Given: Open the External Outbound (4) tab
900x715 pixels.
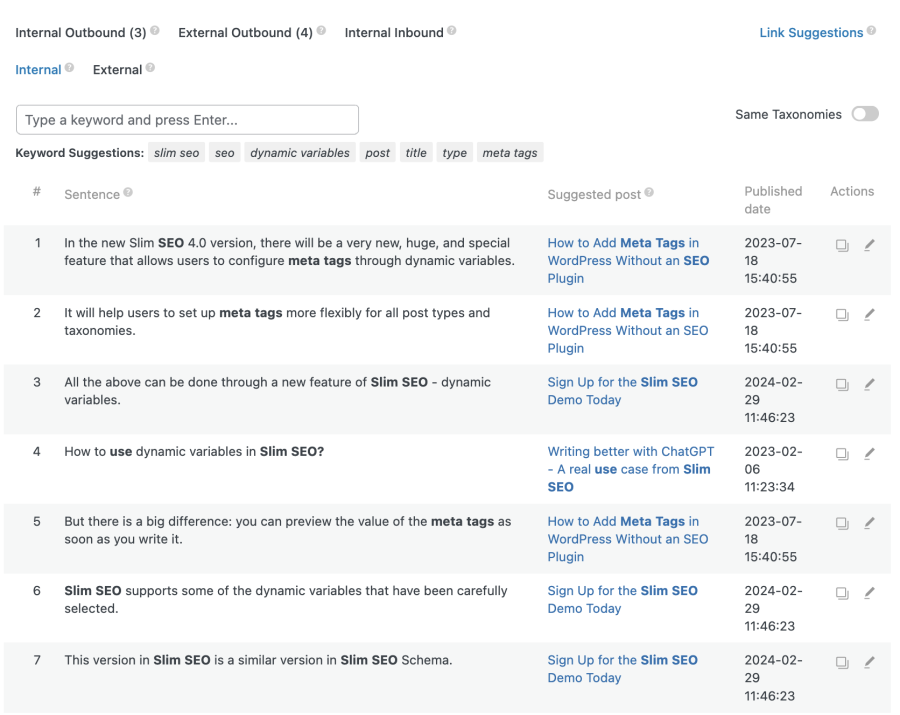Looking at the screenshot, I should (x=246, y=33).
